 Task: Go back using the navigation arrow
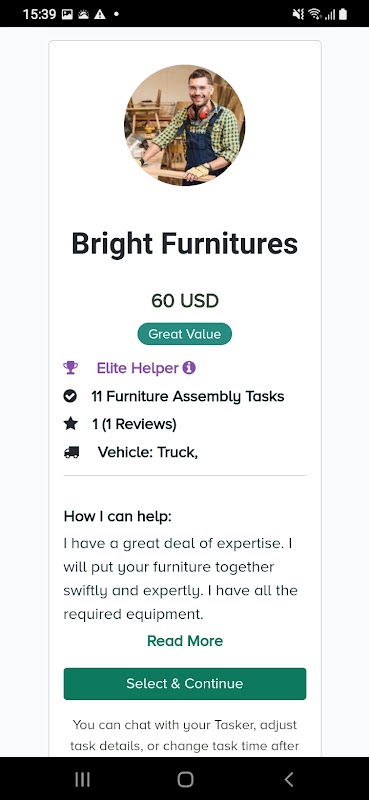click(x=289, y=779)
